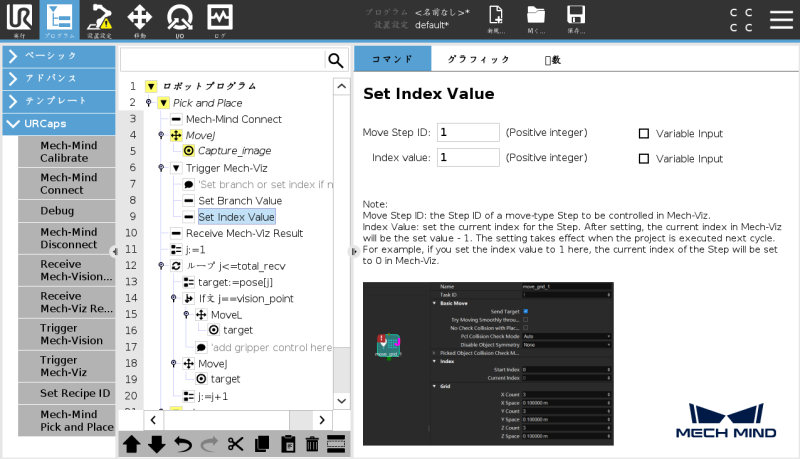800x459 pixels.
Task: Select the Receive Mech-Viz Result node
Action: pyautogui.click(x=244, y=233)
